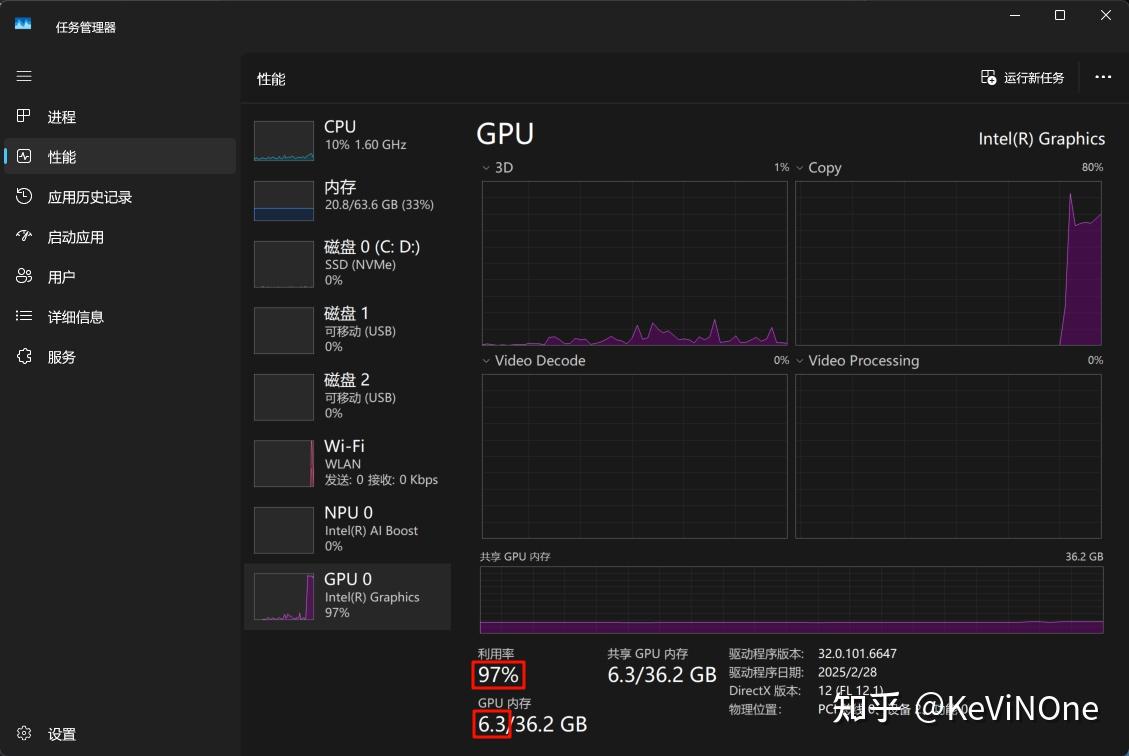View 详细信息 (Details) page
This screenshot has height=756, width=1129.
click(x=75, y=316)
